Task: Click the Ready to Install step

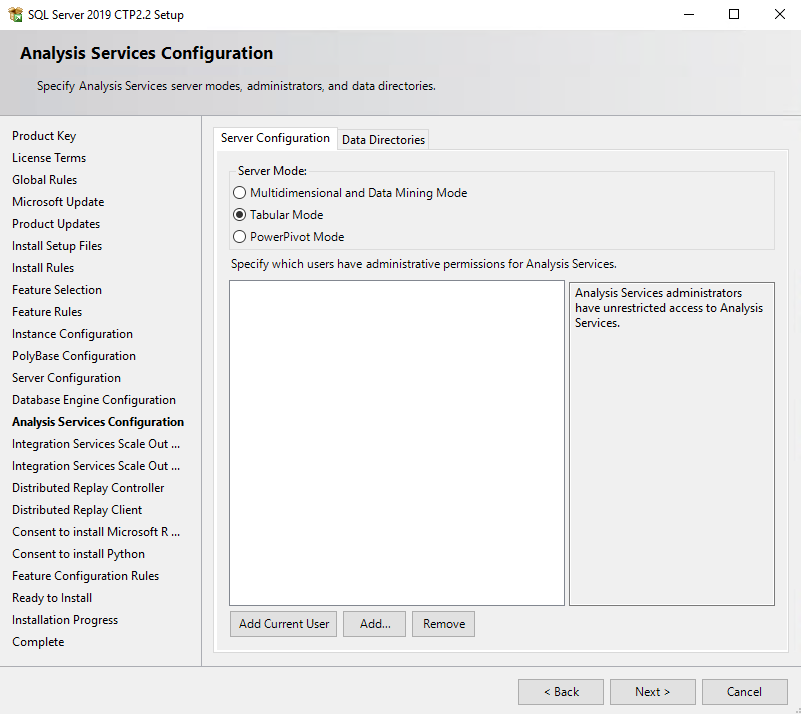Action: [x=52, y=598]
